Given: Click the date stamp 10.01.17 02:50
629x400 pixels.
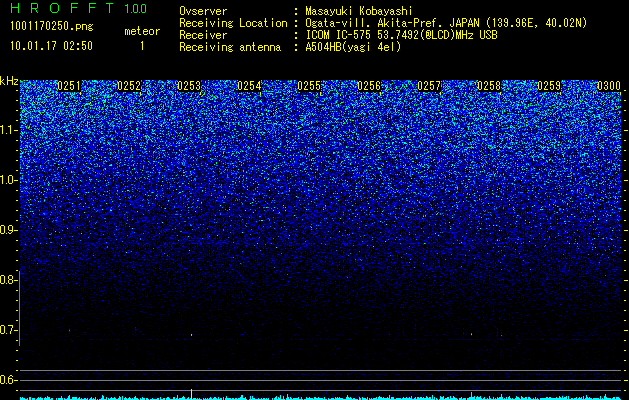Looking at the screenshot, I should (51, 46).
